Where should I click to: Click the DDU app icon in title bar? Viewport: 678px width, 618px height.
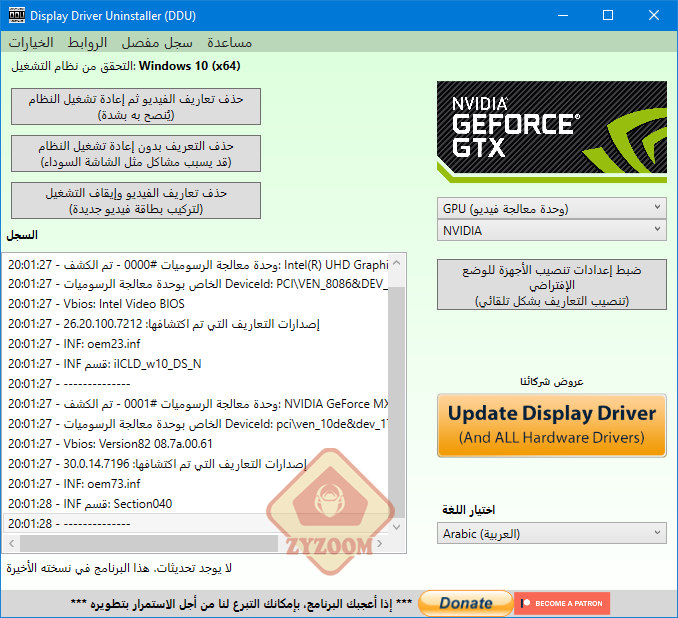pyautogui.click(x=17, y=15)
